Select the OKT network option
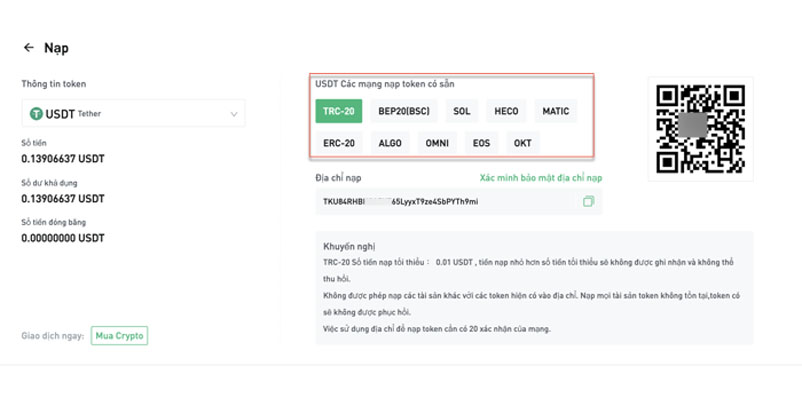 click(x=523, y=143)
